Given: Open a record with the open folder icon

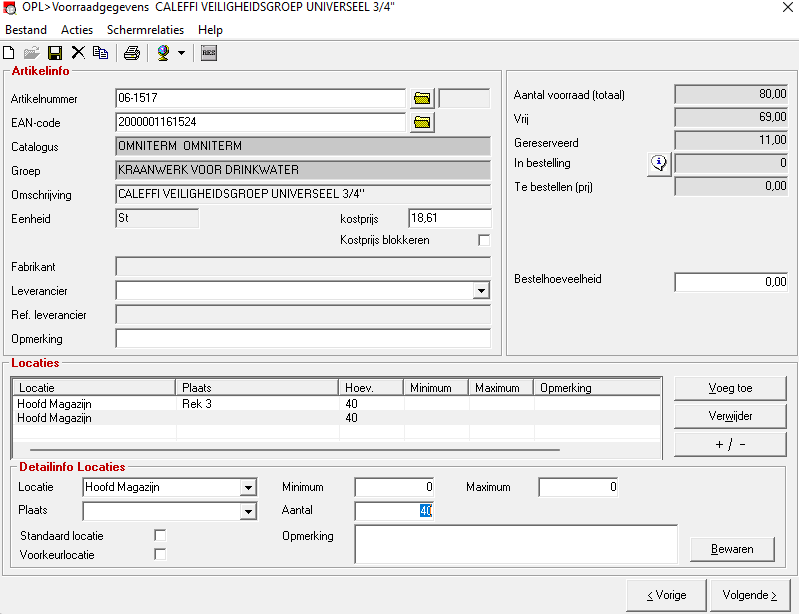Looking at the screenshot, I should point(32,52).
